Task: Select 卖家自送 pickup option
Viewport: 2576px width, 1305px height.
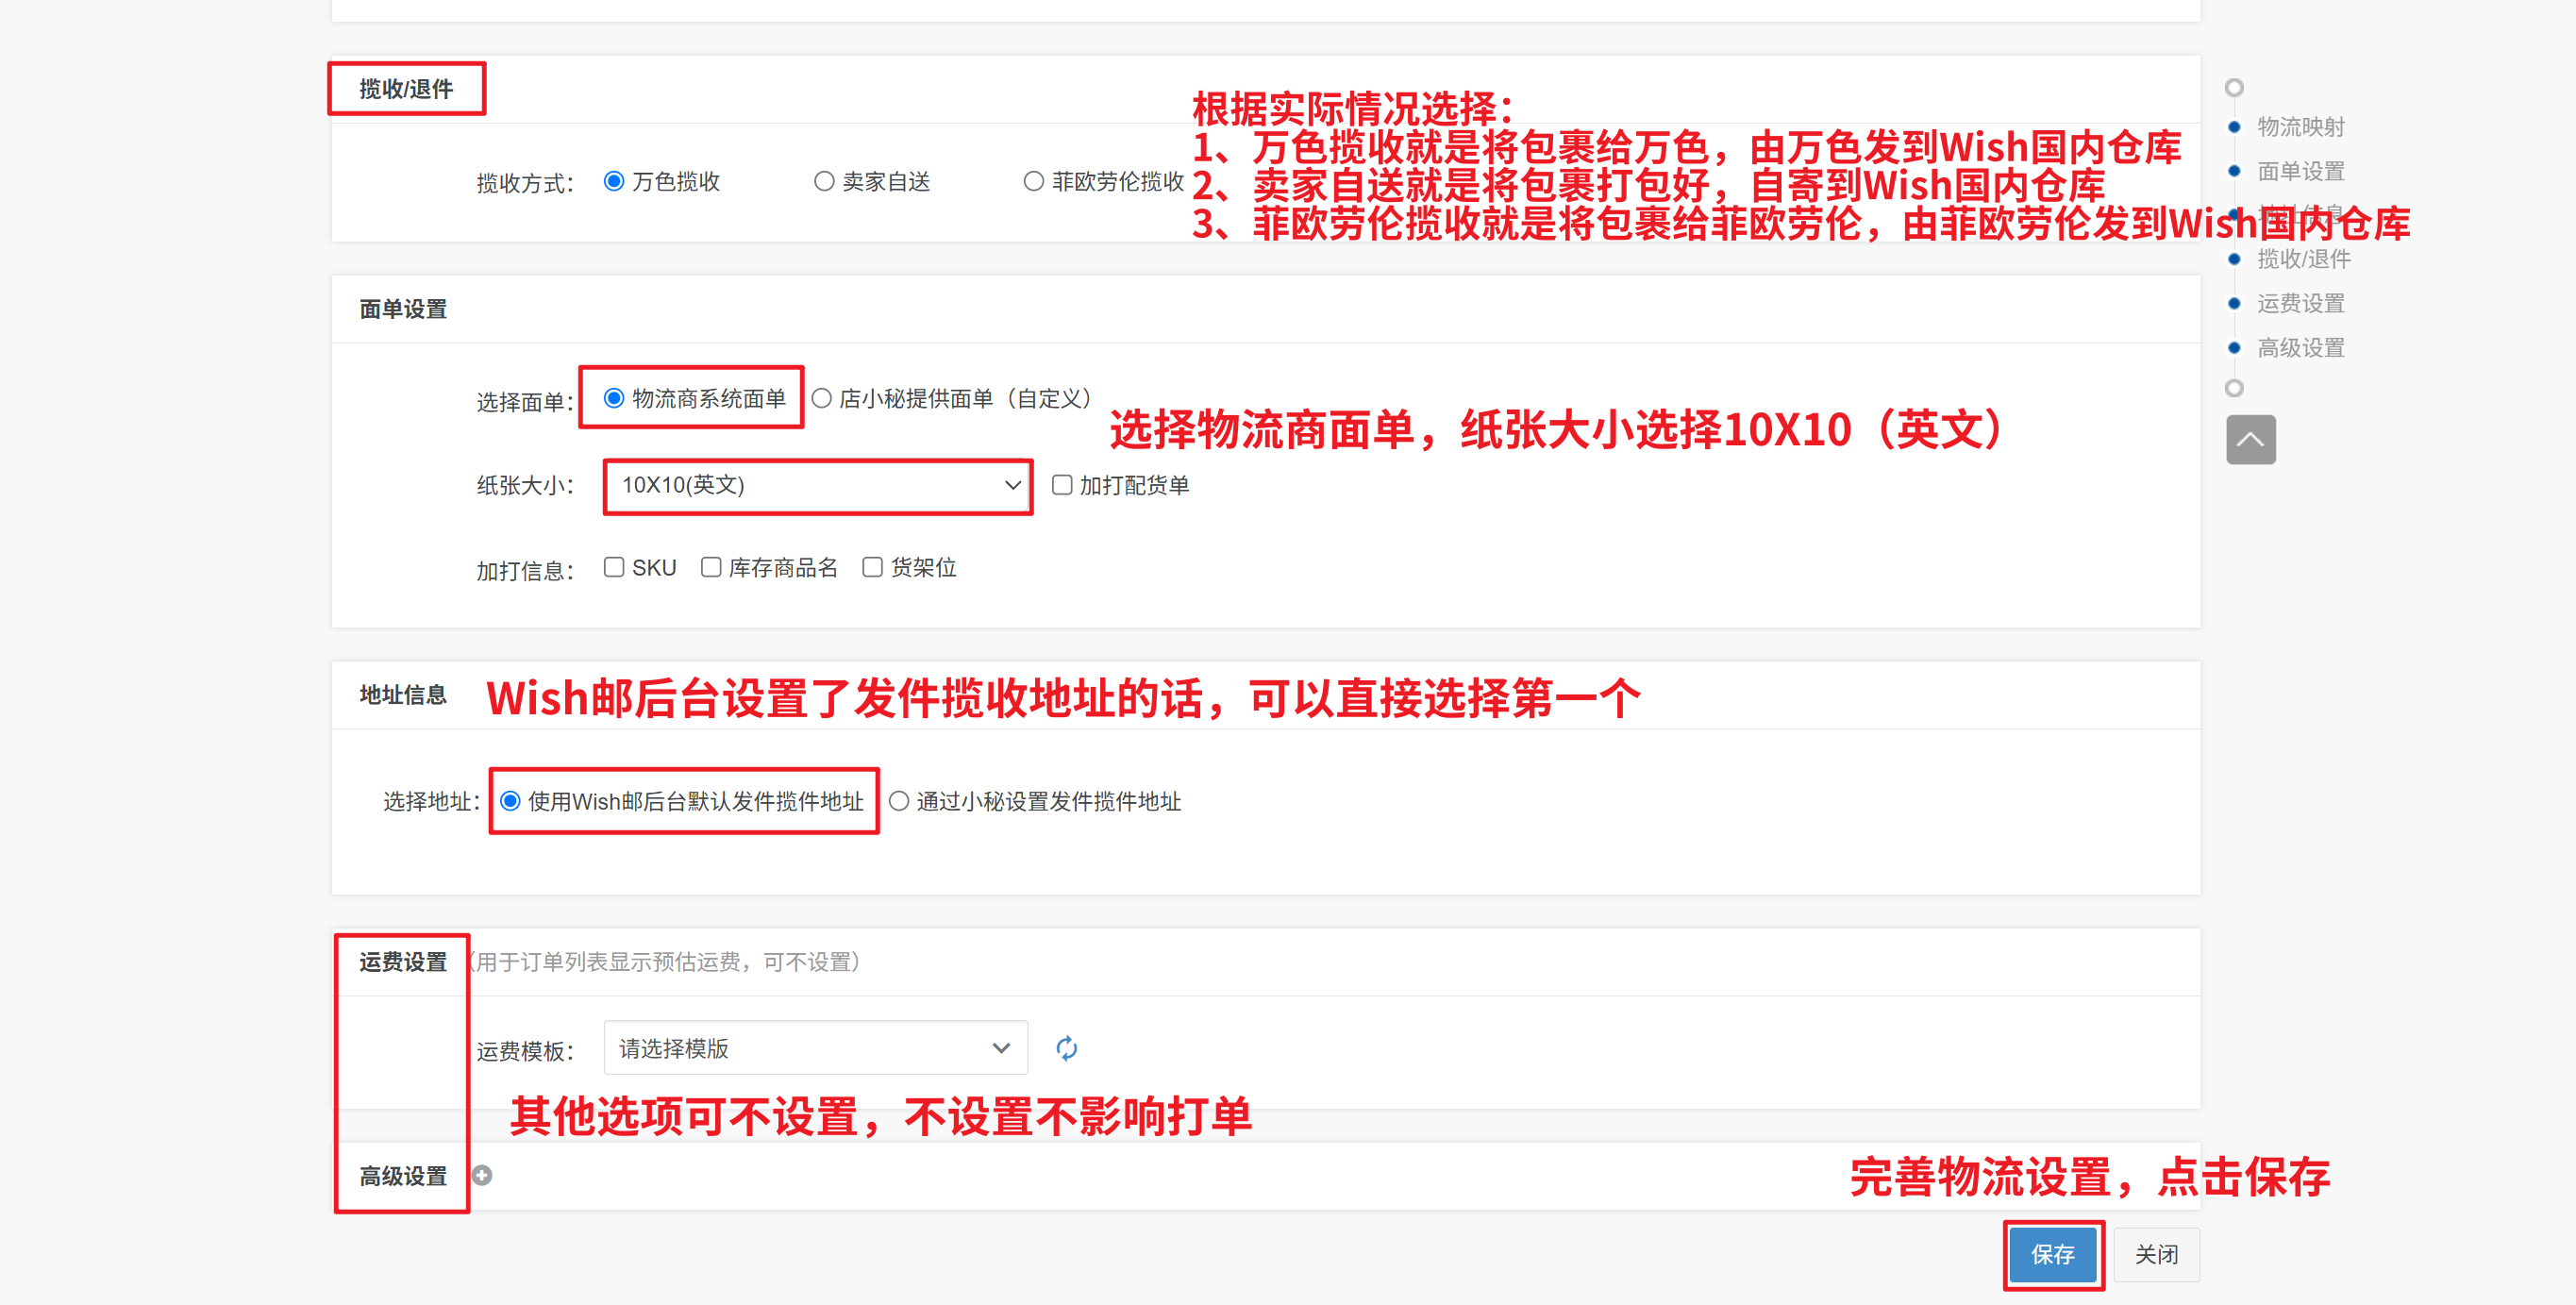Action: click(824, 181)
